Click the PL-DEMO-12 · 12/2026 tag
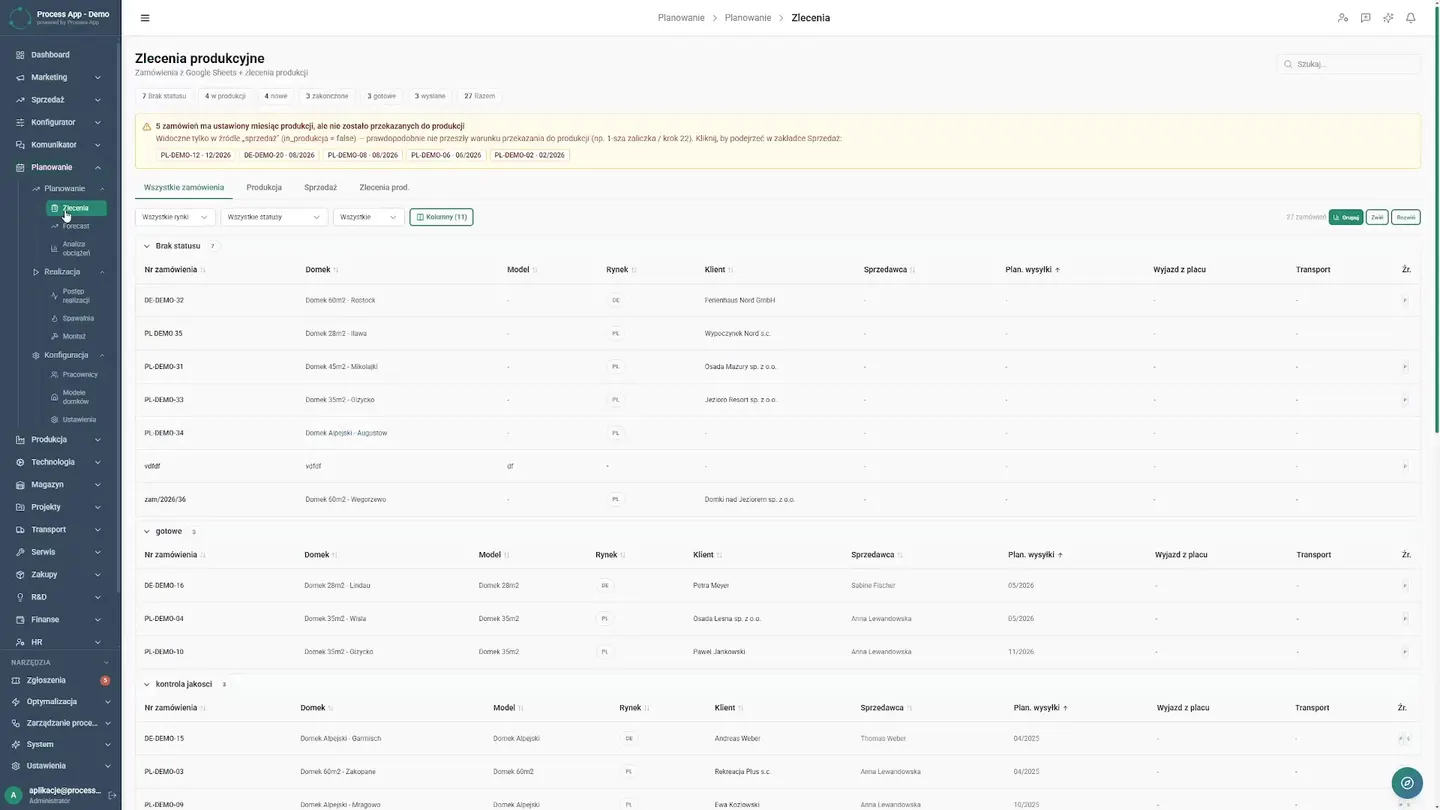Viewport: 1440px width, 810px height. (196, 155)
